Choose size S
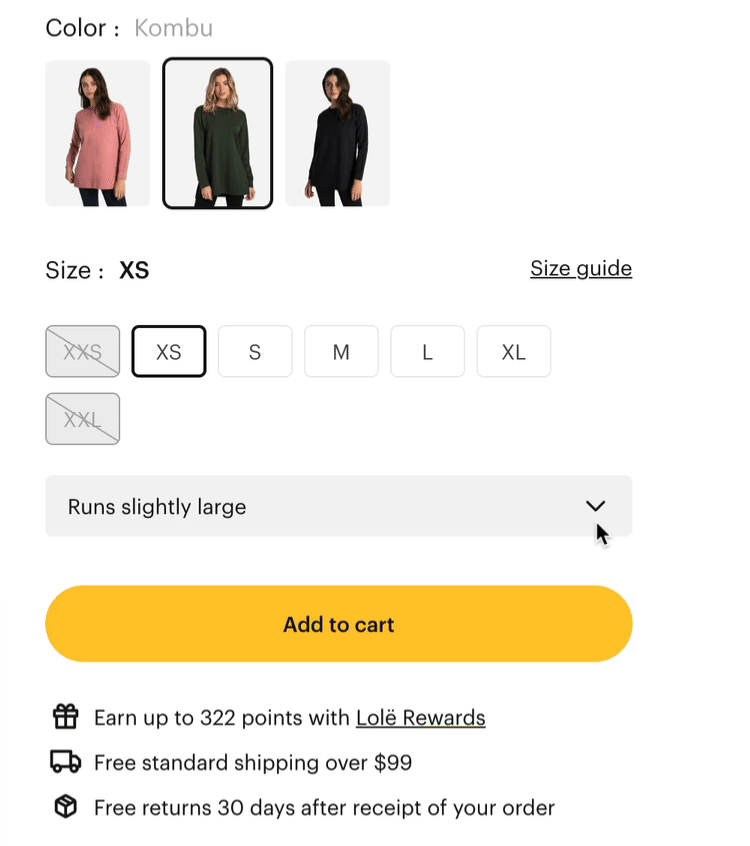 click(255, 352)
